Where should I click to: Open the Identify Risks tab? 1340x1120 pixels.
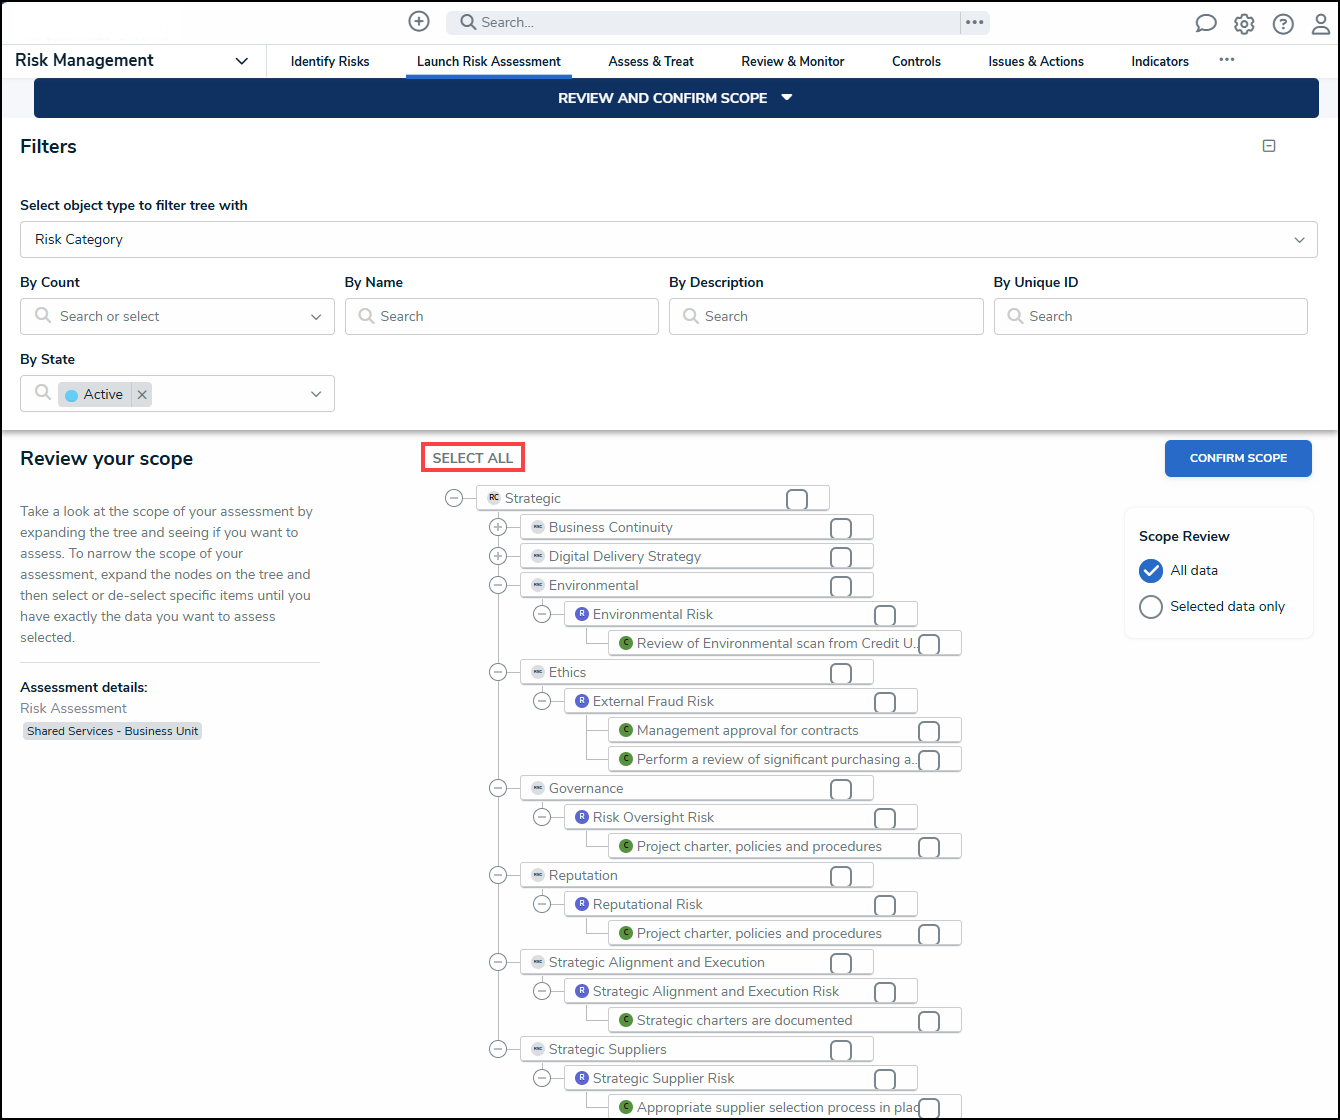coord(330,61)
